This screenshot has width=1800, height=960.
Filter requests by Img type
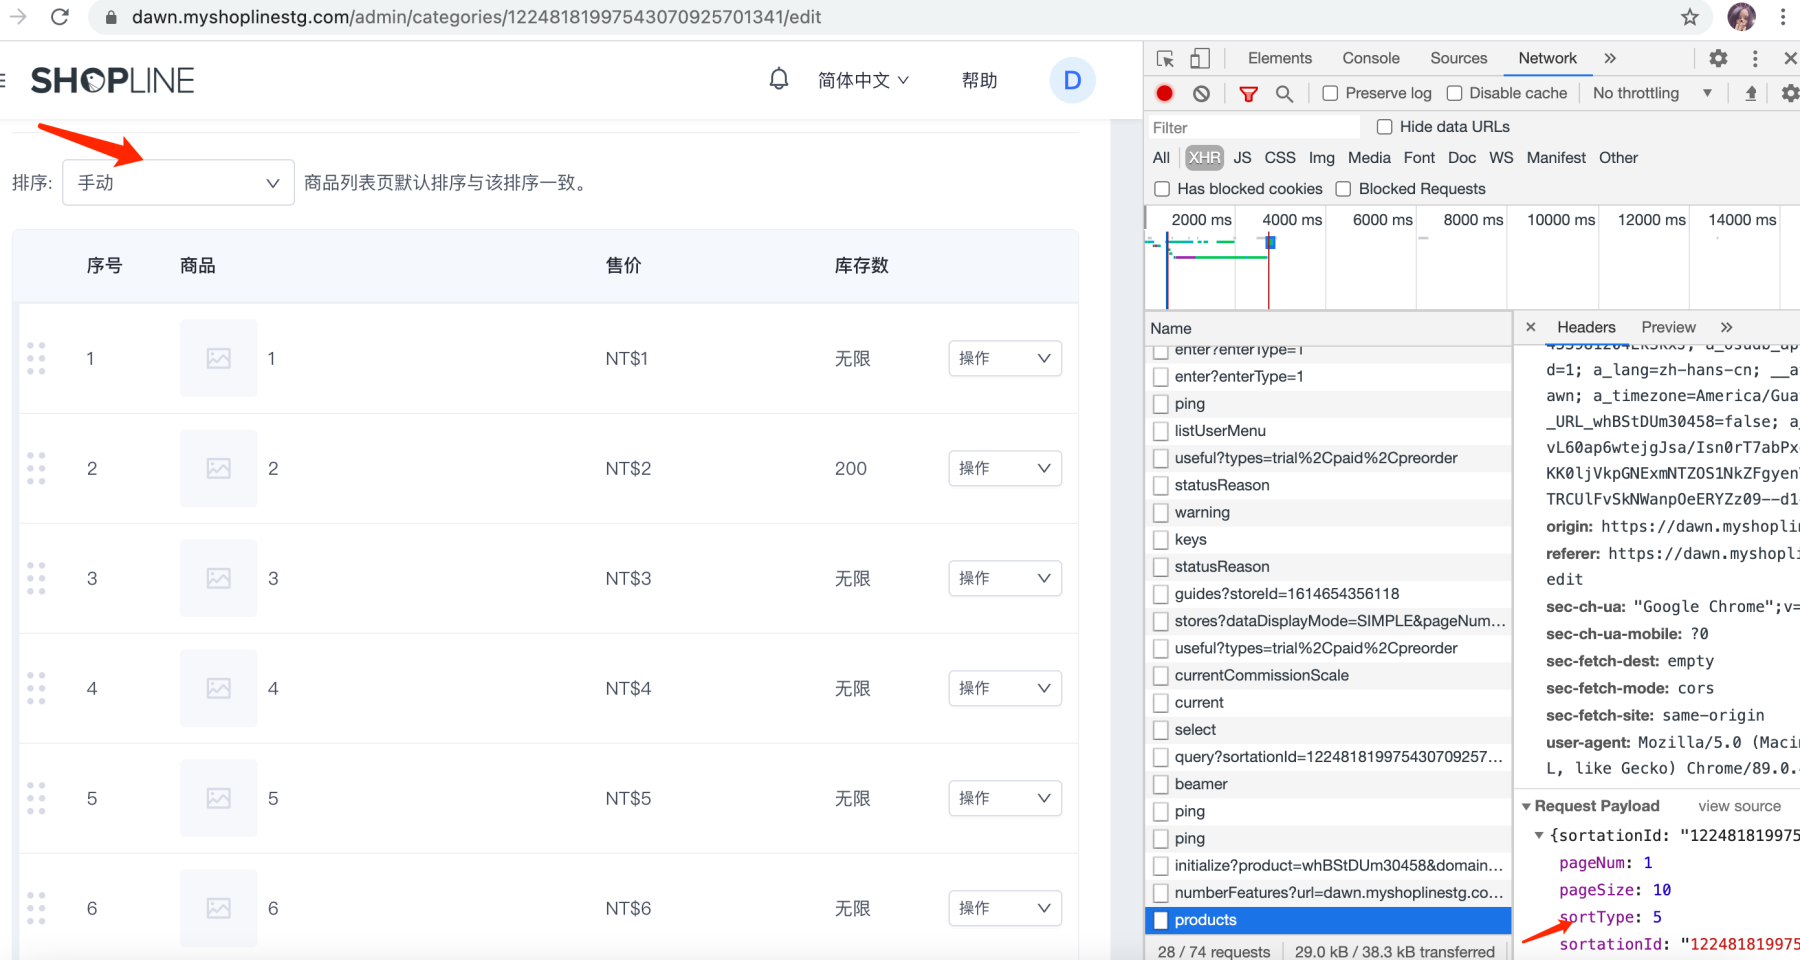tap(1321, 158)
